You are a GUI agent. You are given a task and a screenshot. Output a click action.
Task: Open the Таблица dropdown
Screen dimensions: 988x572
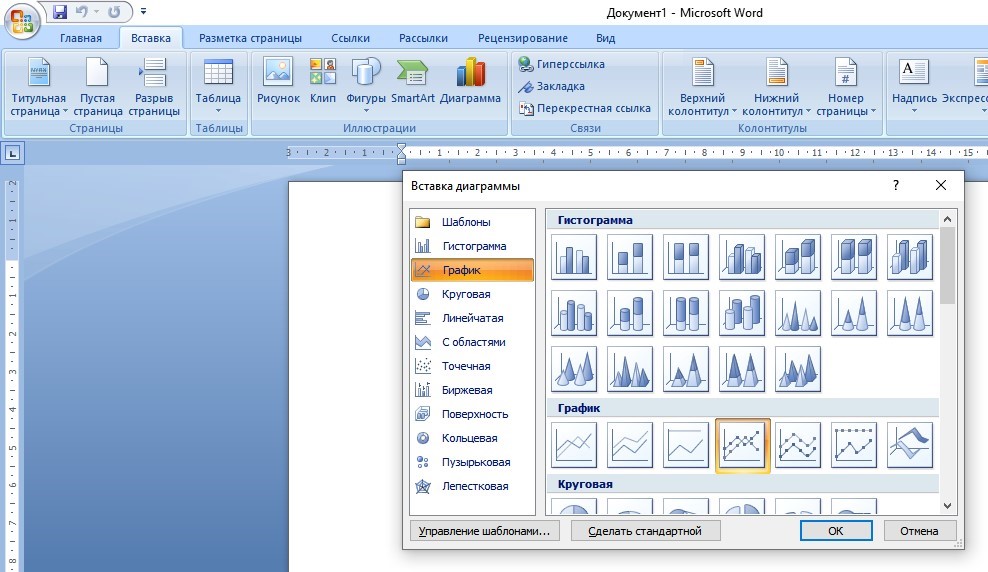click(218, 87)
